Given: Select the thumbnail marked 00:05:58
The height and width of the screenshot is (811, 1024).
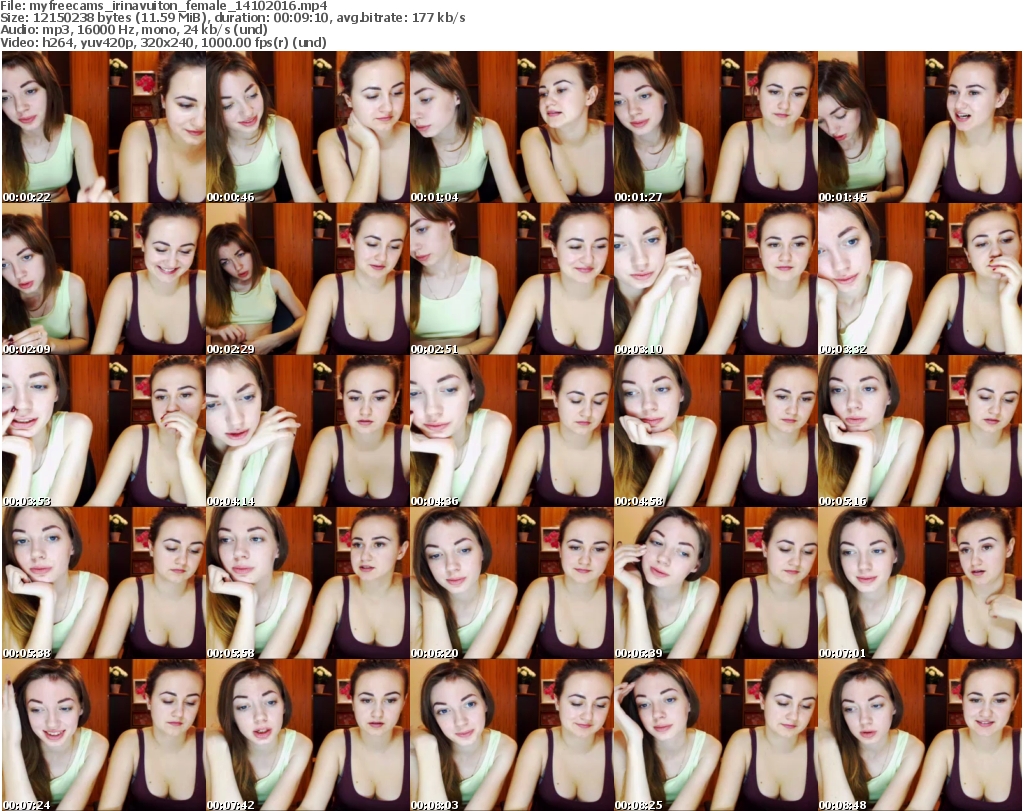Looking at the screenshot, I should (308, 583).
